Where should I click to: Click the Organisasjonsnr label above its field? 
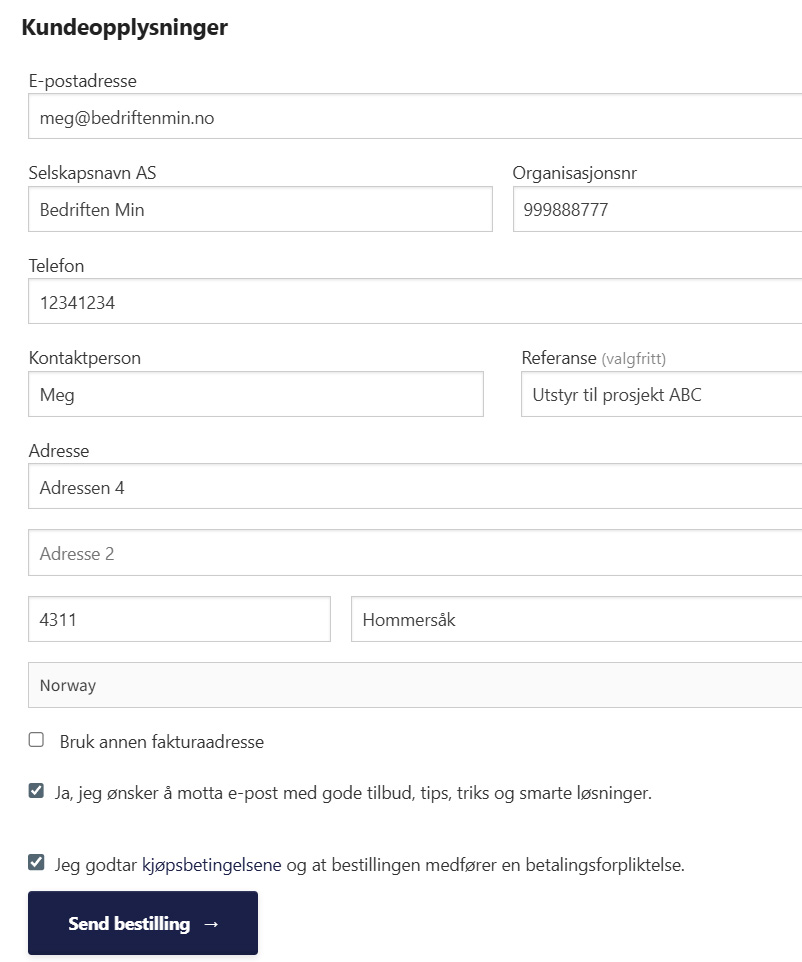click(x=575, y=173)
